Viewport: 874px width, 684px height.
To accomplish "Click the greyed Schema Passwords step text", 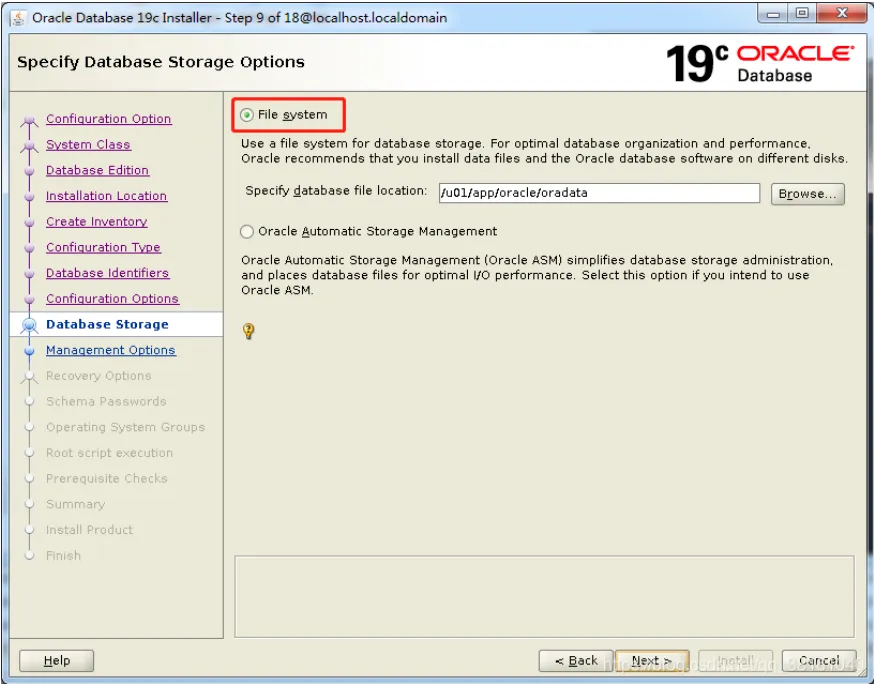I will click(x=106, y=401).
